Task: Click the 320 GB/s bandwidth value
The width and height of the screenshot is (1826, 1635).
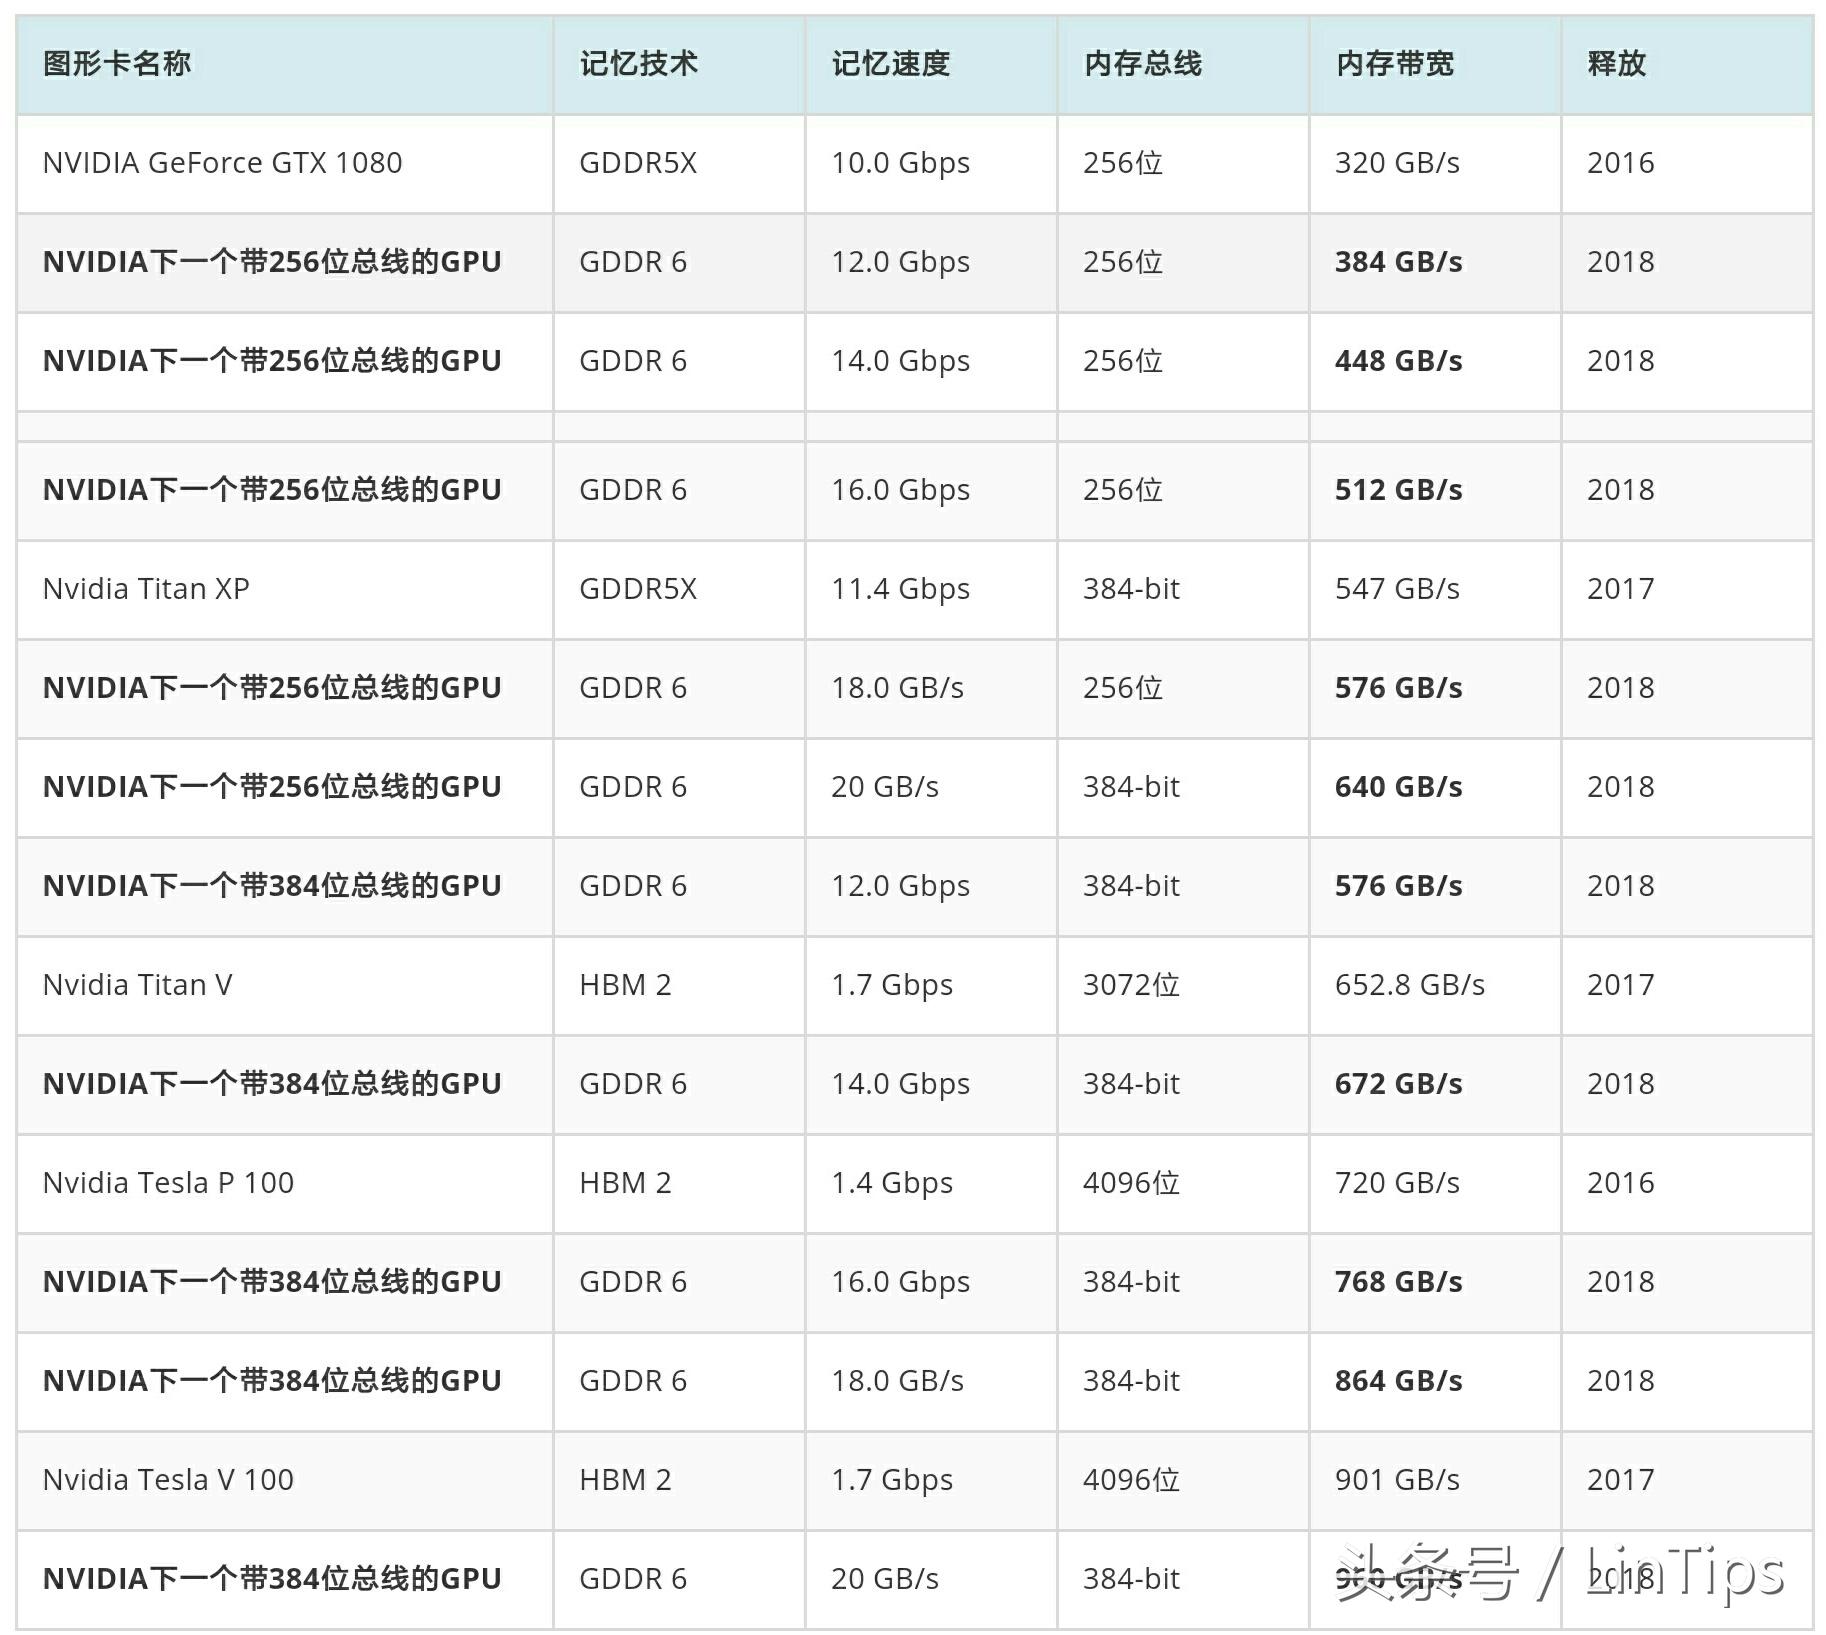Action: click(1397, 163)
